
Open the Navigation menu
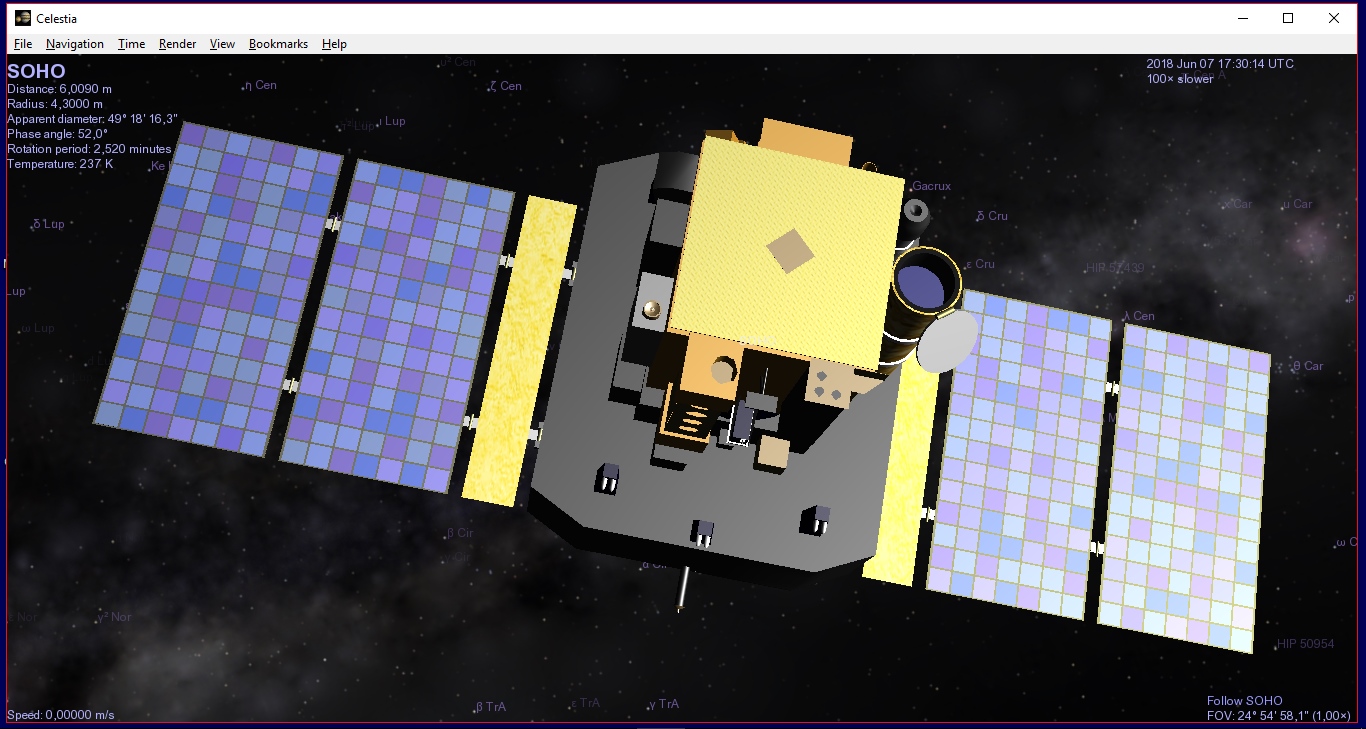(75, 44)
